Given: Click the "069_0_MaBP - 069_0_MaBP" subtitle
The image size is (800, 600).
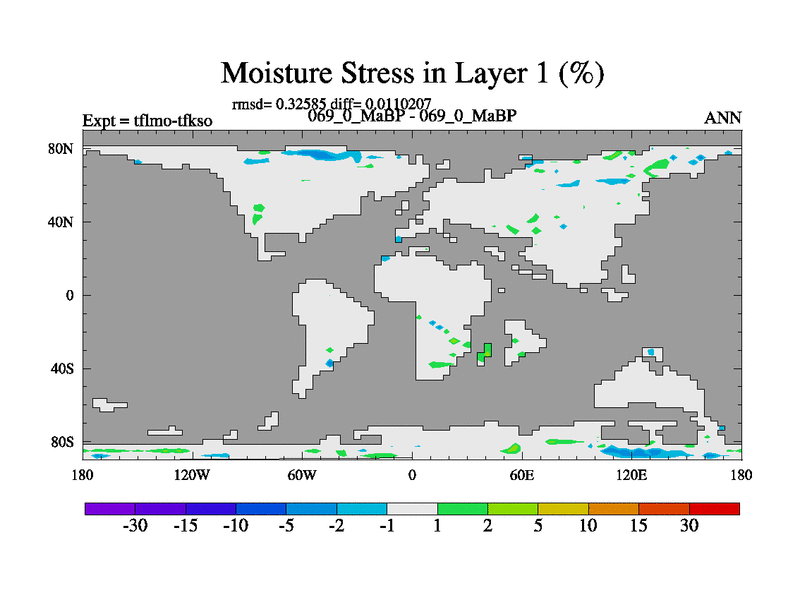Looking at the screenshot, I should (412, 116).
